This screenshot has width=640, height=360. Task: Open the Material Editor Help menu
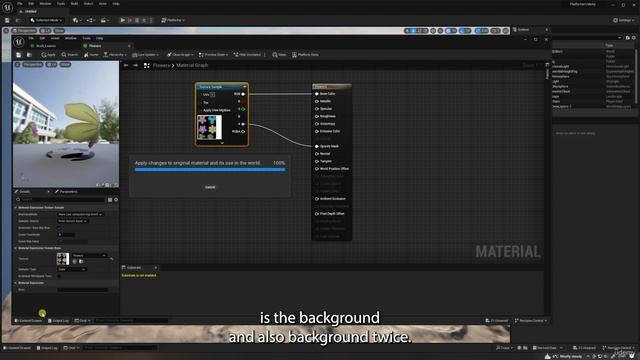pyautogui.click(x=100, y=38)
